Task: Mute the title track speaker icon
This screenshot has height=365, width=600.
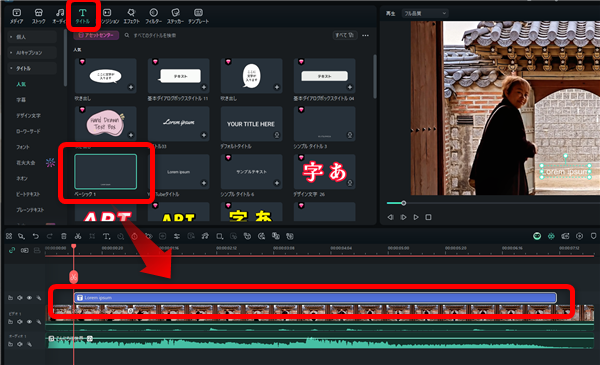Action: (20, 298)
